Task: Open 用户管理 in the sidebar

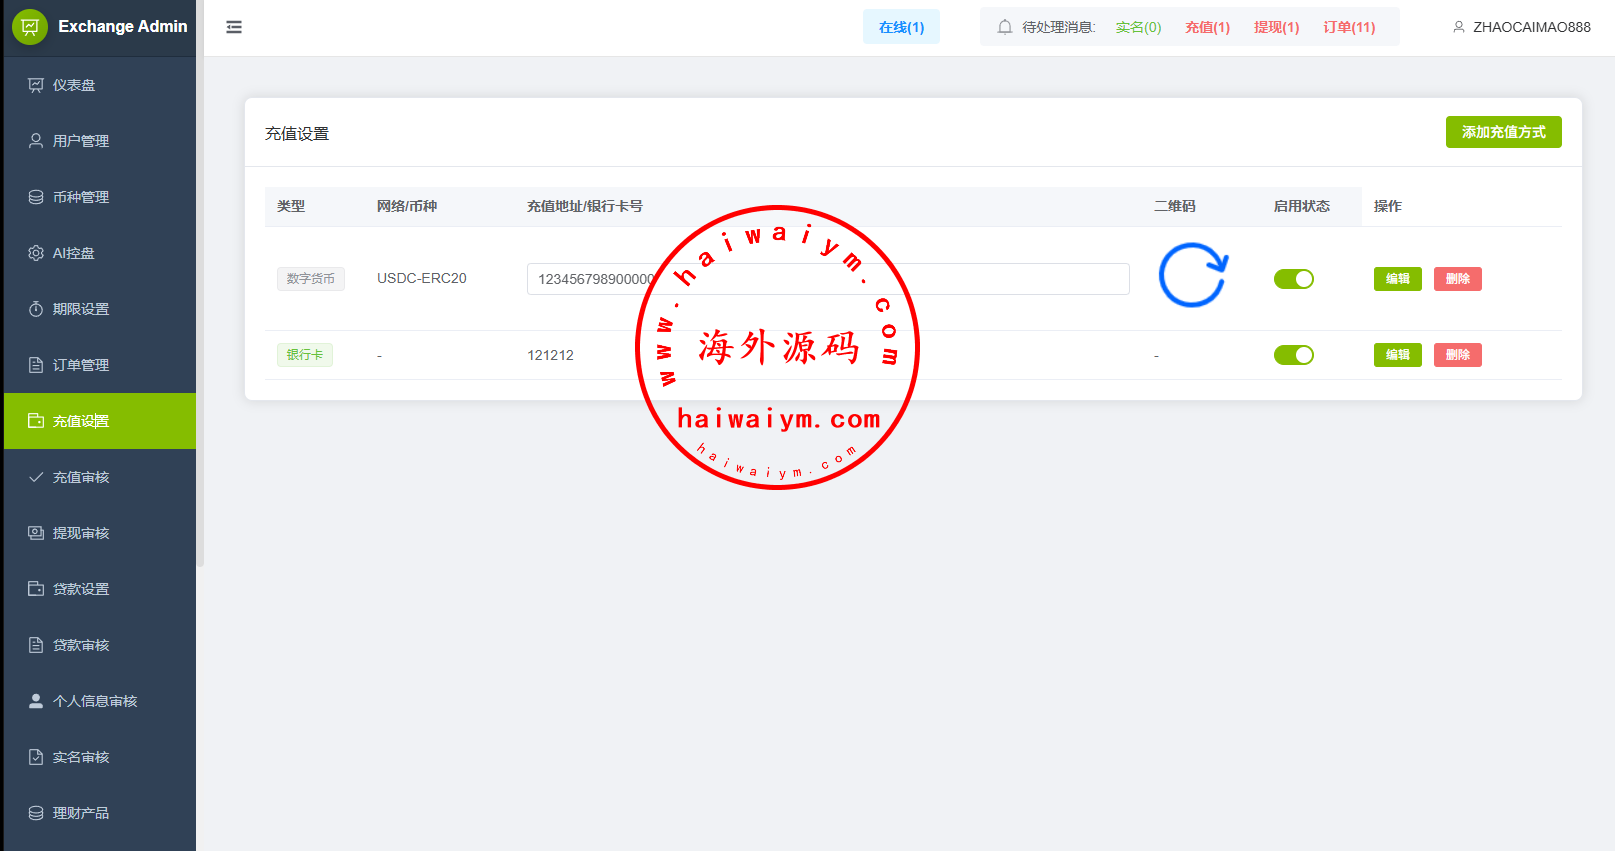Action: click(x=81, y=141)
